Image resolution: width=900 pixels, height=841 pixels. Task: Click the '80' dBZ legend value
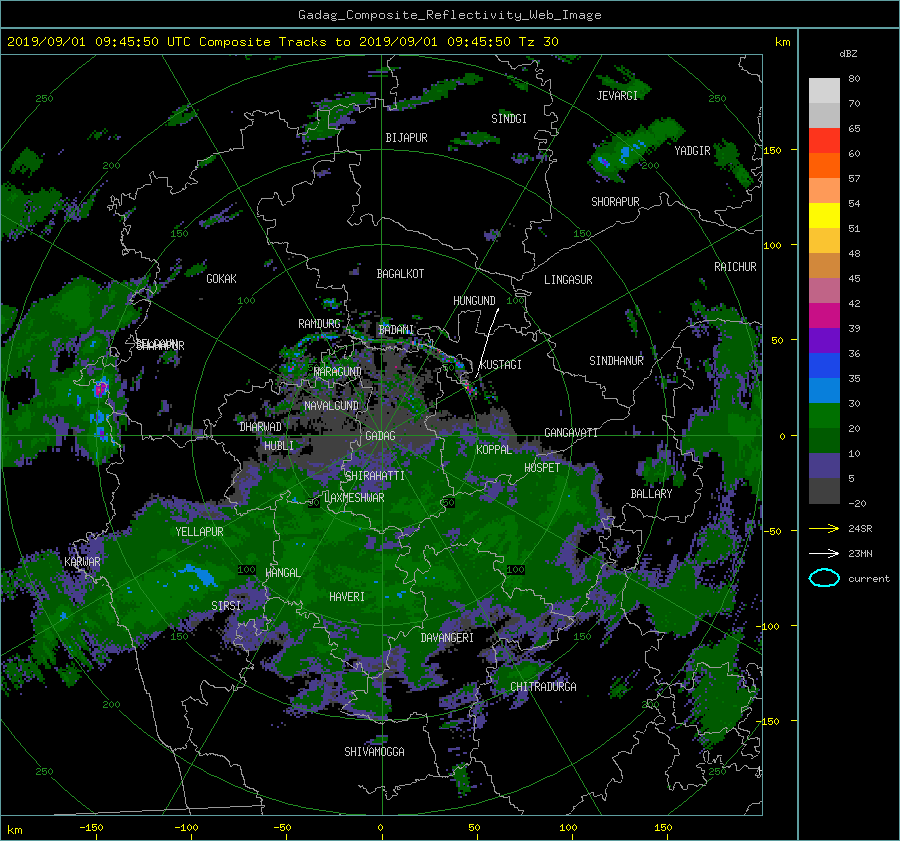854,79
